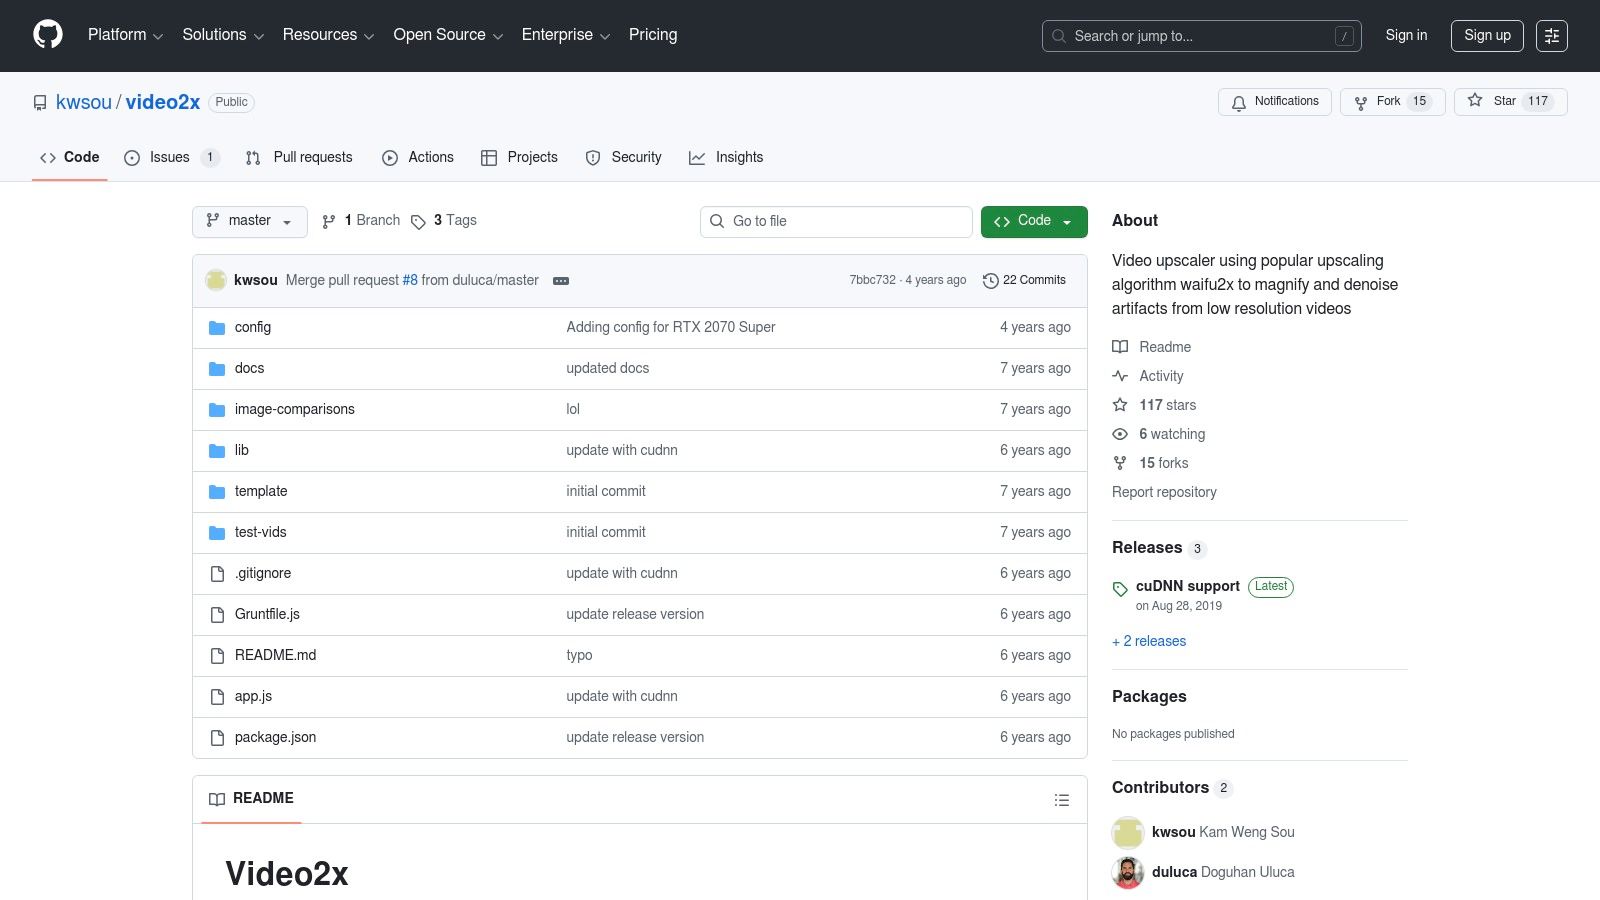Open the Security tab
Viewport: 1600px width, 900px height.
624,157
